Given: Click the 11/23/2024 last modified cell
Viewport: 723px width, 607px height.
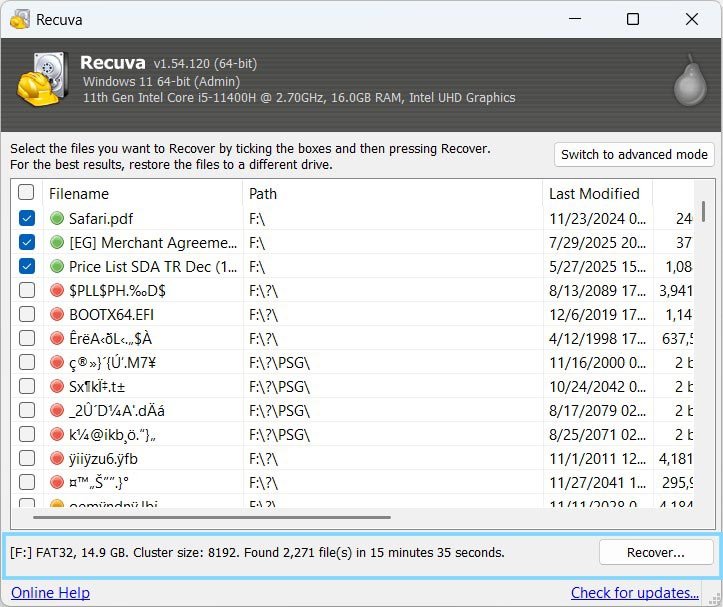Looking at the screenshot, I should pos(597,219).
